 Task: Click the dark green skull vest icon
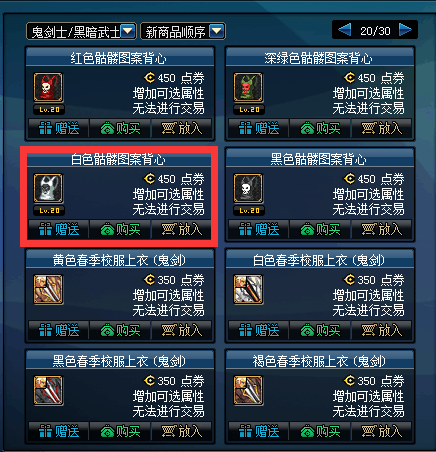(248, 87)
